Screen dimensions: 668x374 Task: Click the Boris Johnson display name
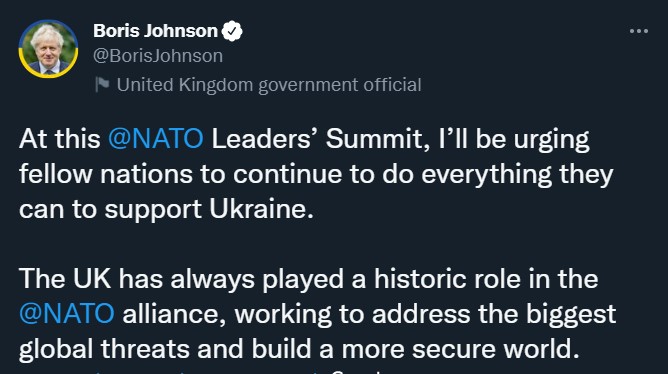pos(155,31)
